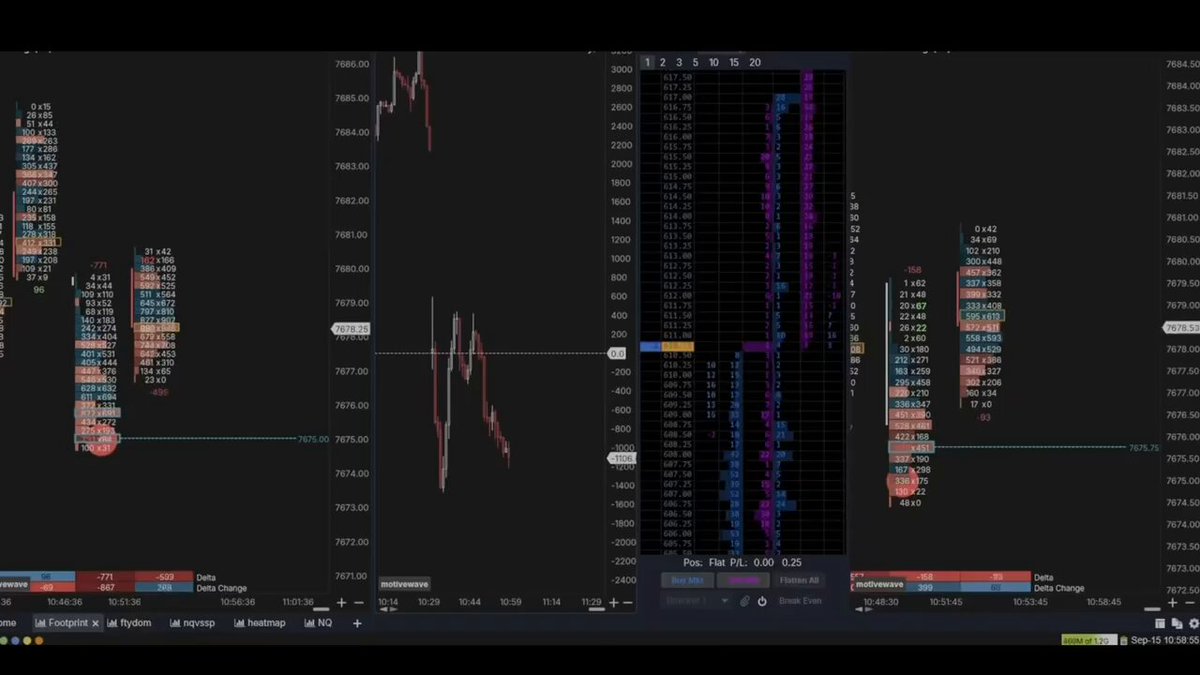Click the 7678.25 price label on left axis

[351, 328]
